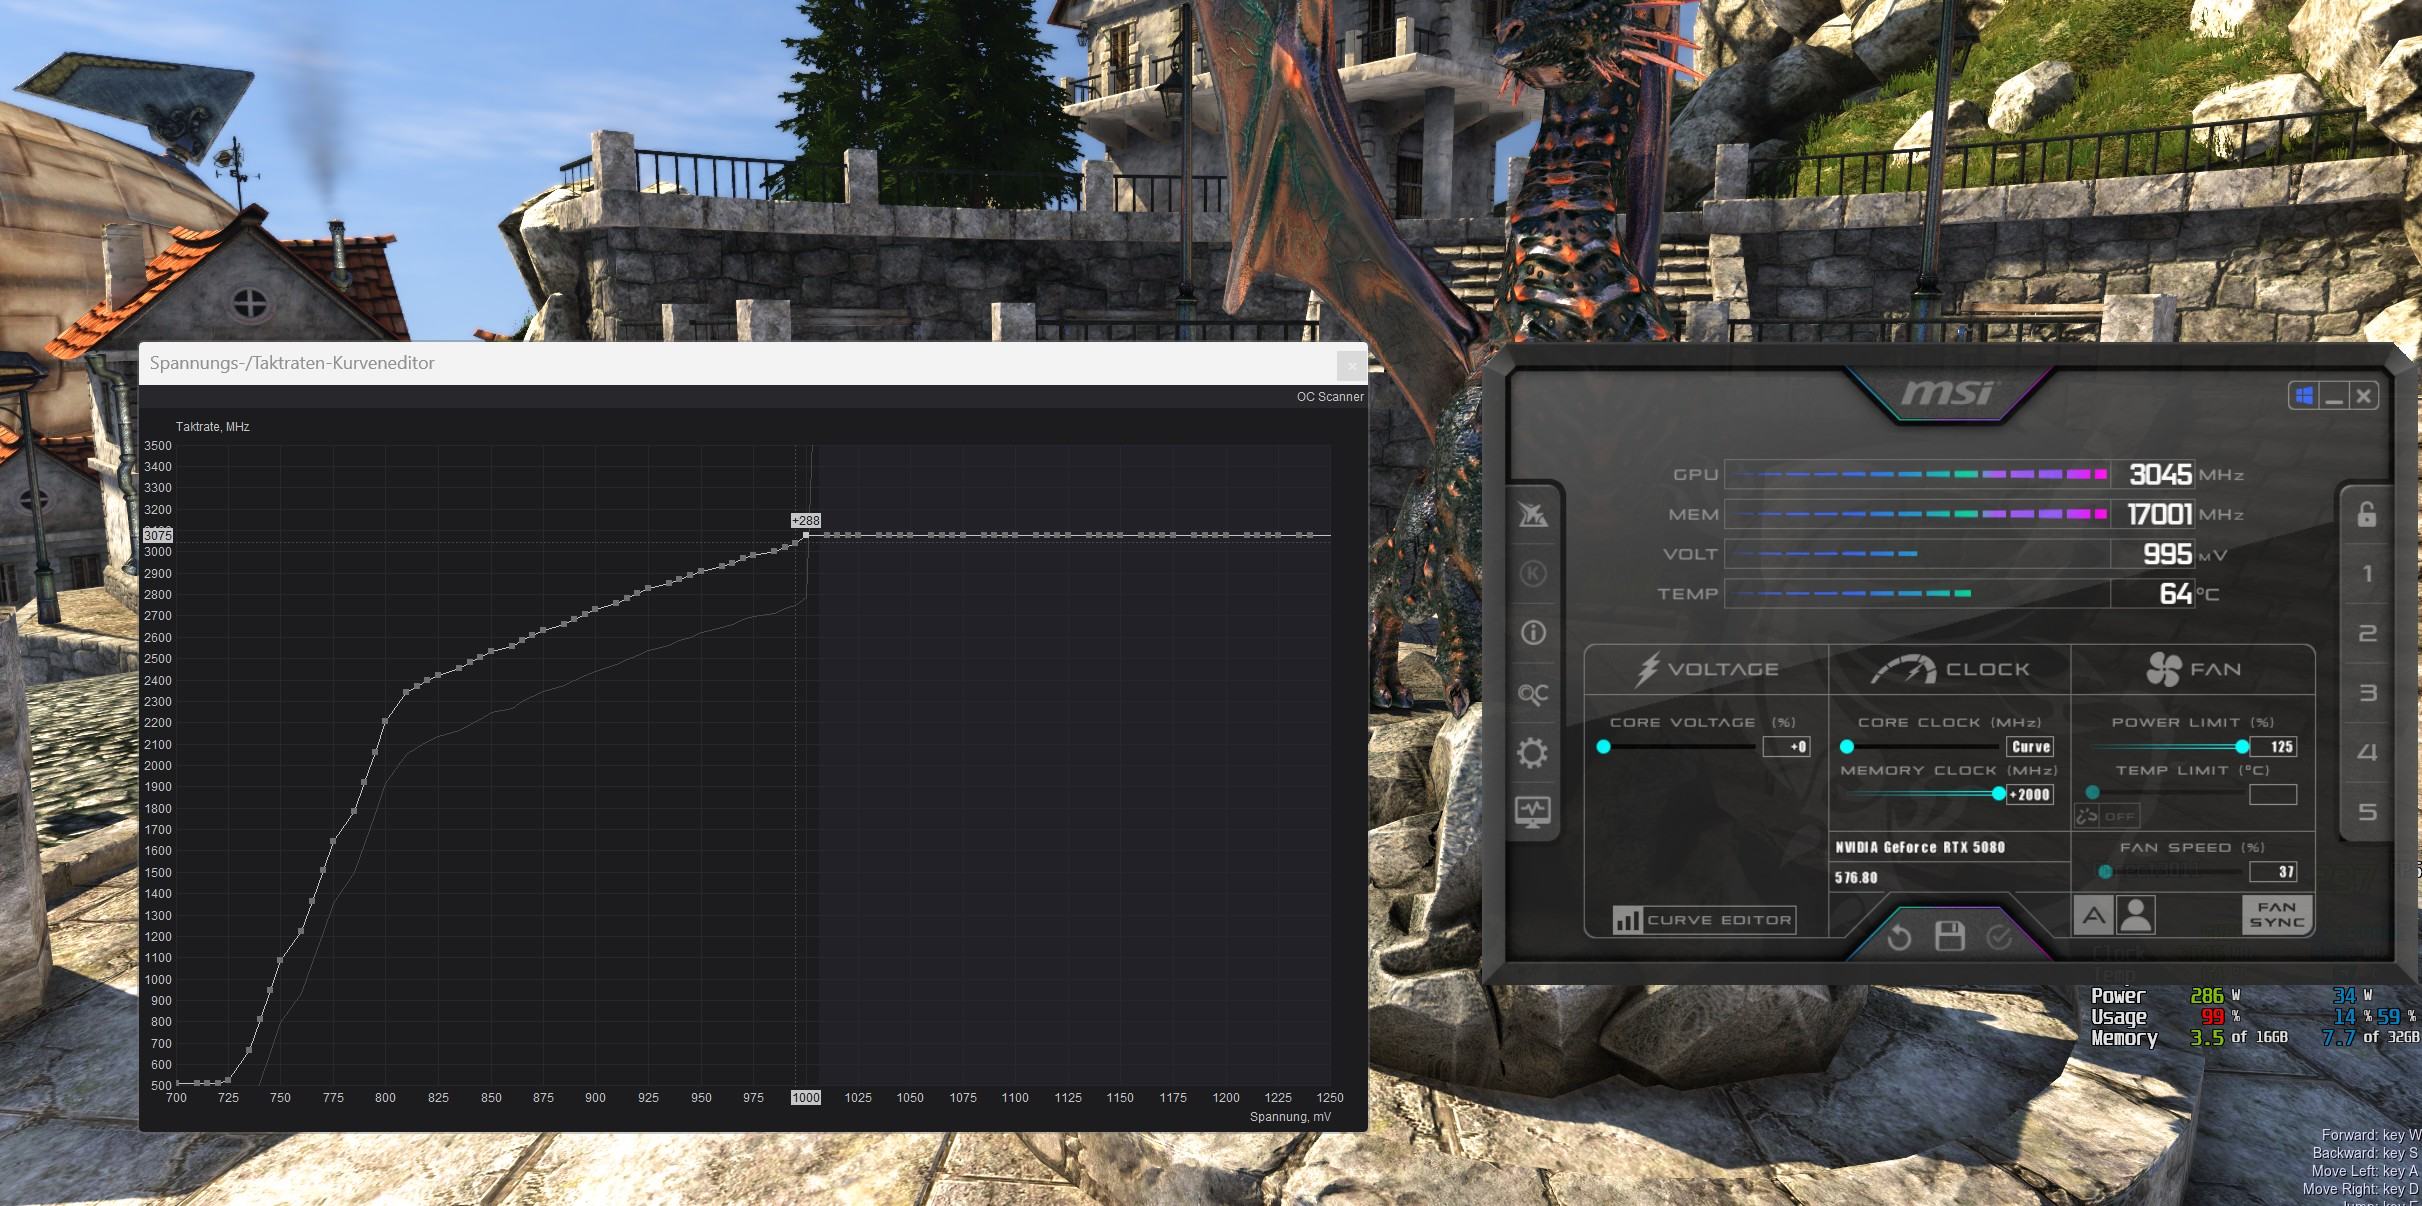Show the system information panel
Viewport: 2422px width, 1206px height.
click(1532, 633)
